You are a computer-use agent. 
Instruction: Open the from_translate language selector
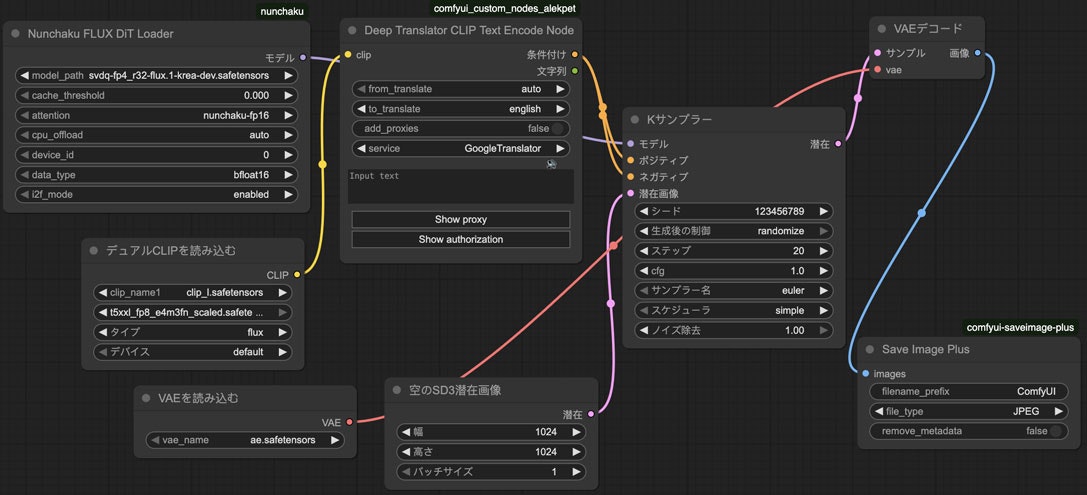pyautogui.click(x=461, y=89)
